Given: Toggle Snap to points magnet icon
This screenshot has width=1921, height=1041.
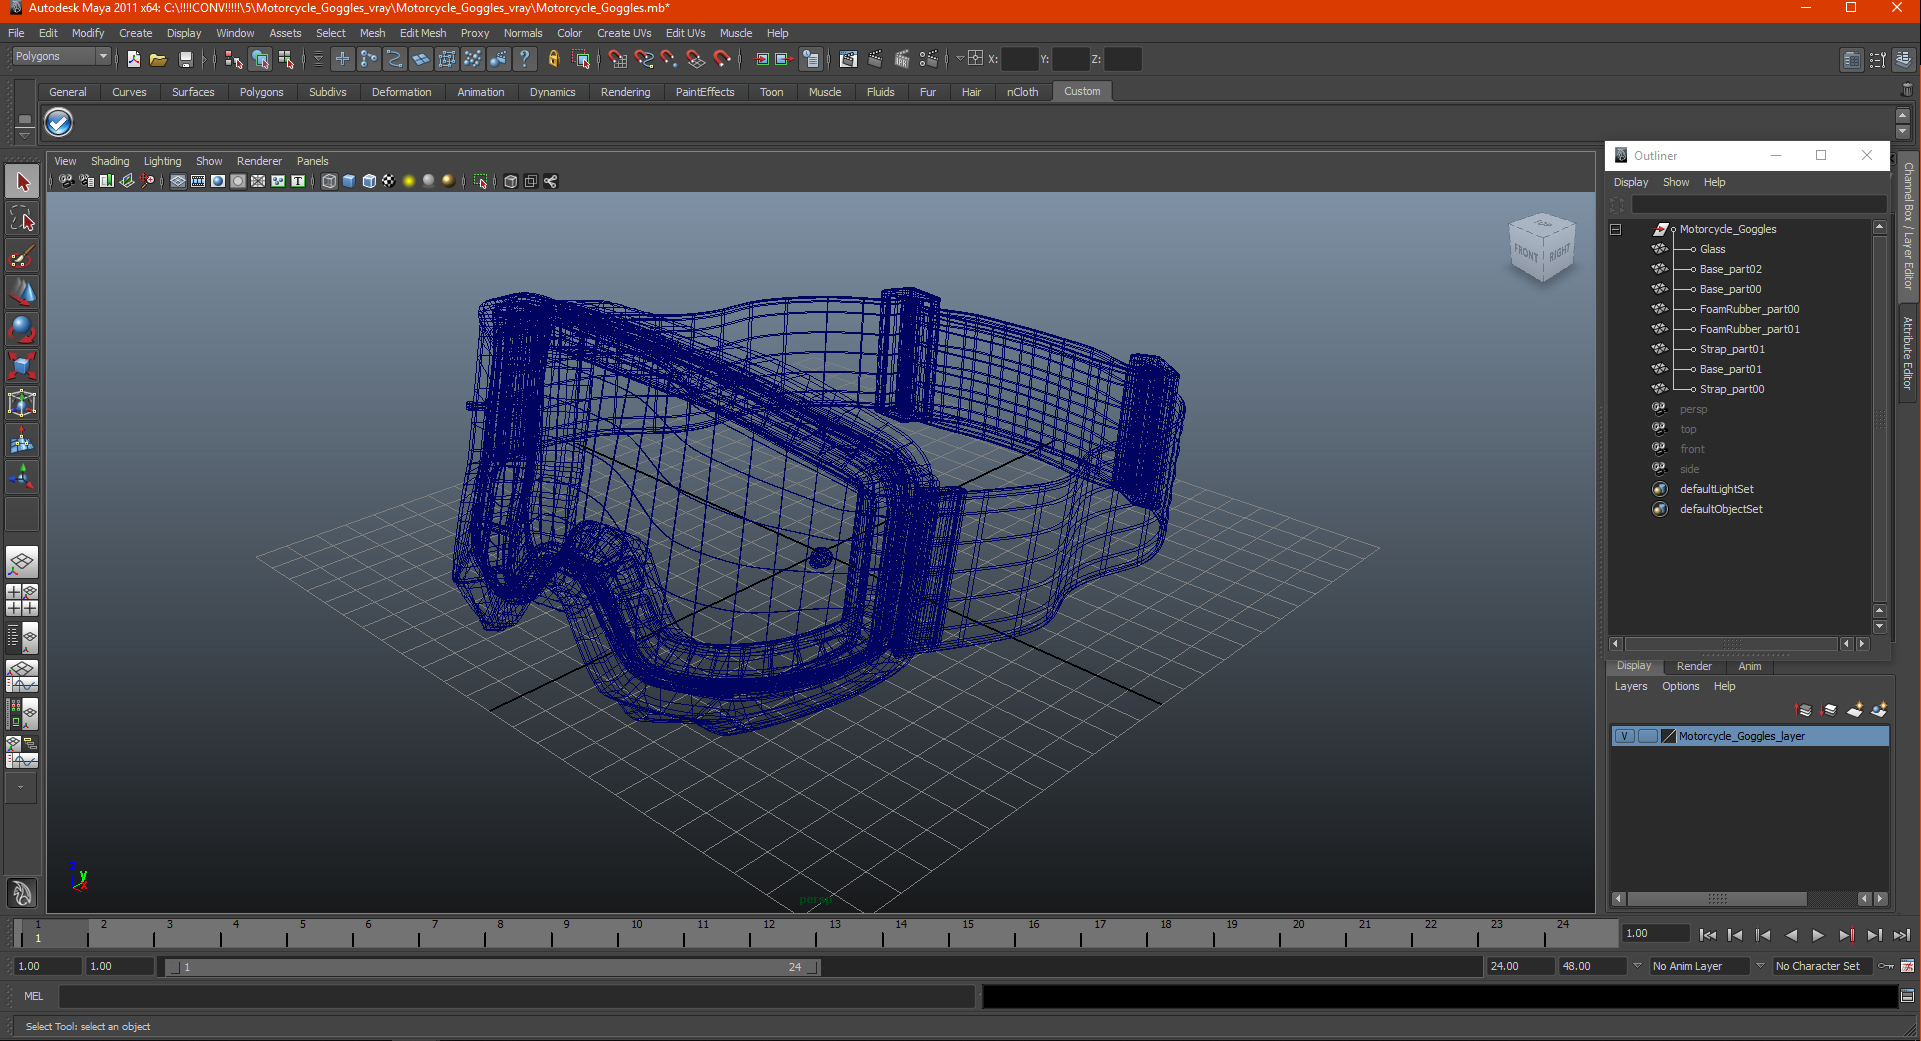Looking at the screenshot, I should (x=669, y=59).
